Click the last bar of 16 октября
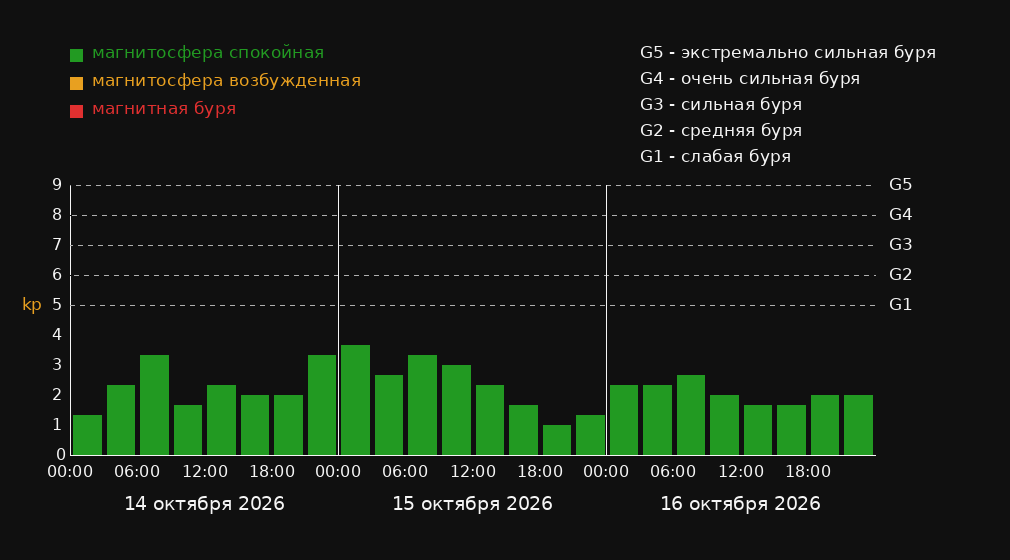The image size is (1010, 560). (858, 425)
